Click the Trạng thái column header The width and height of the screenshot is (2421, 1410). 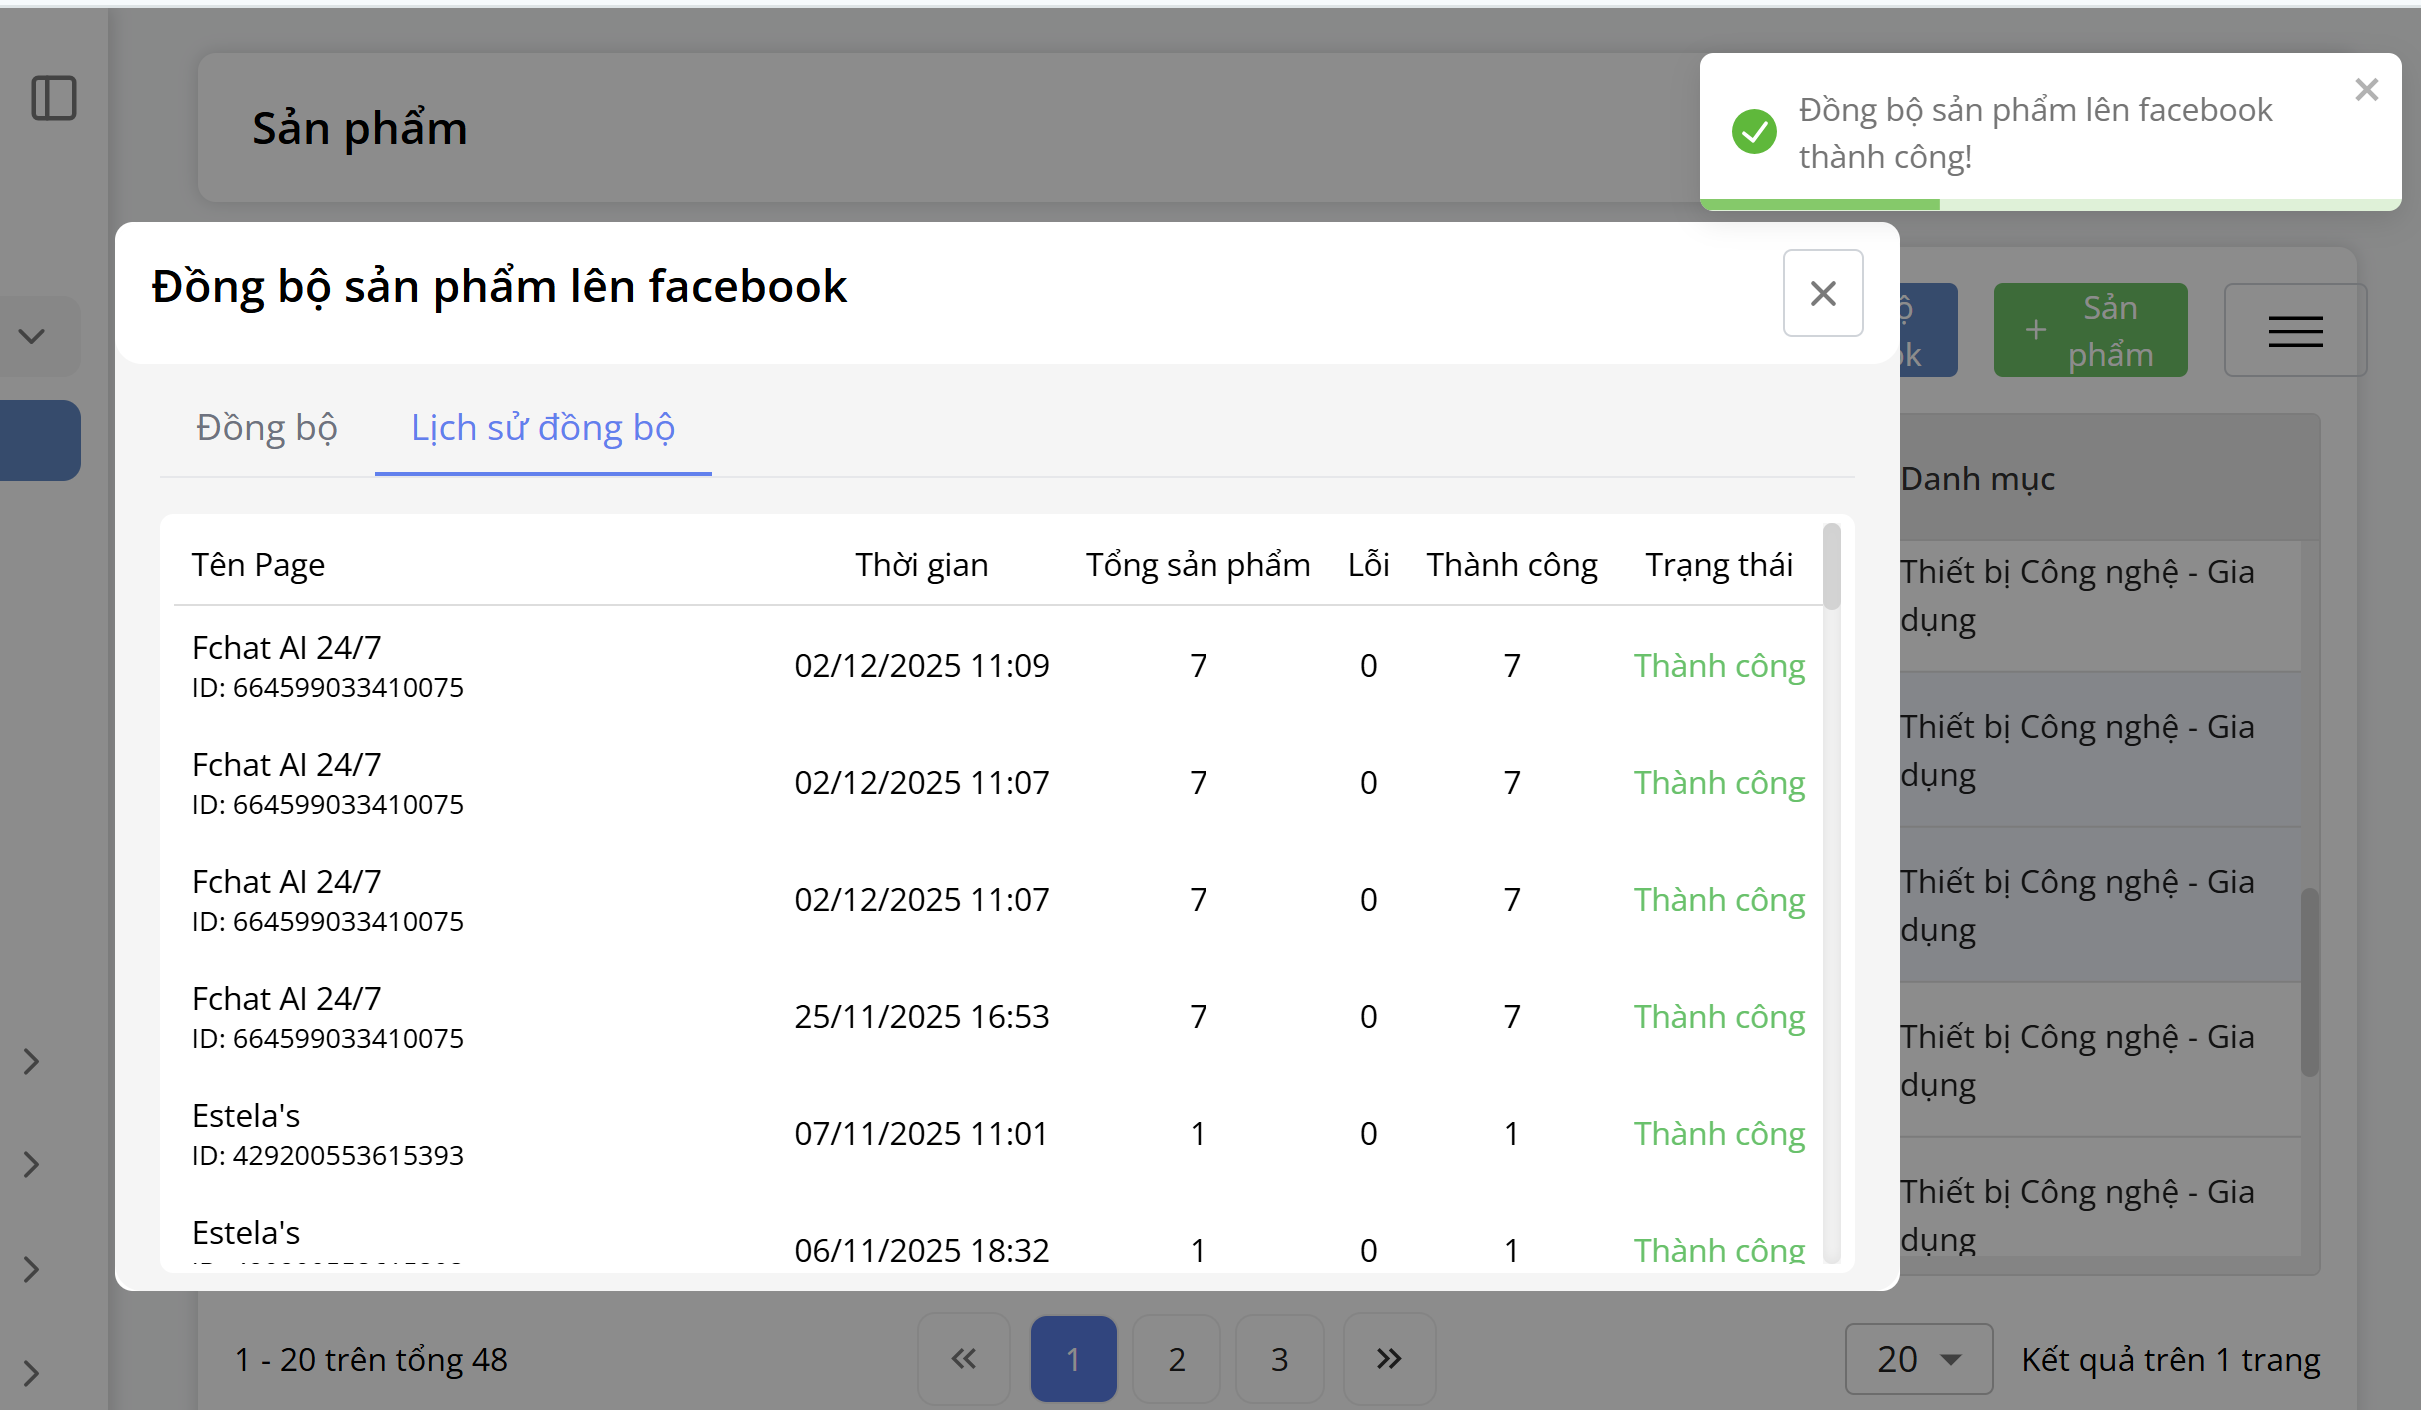[x=1718, y=565]
